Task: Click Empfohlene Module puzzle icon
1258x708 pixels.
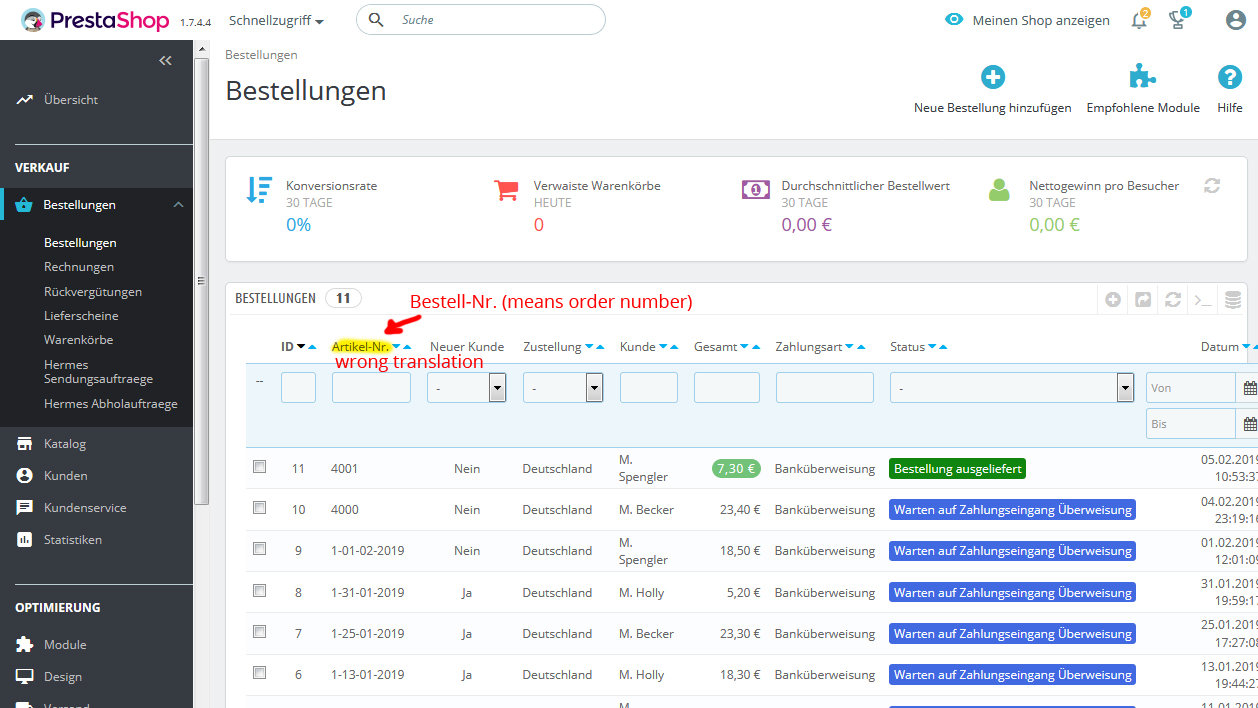Action: coord(1142,77)
